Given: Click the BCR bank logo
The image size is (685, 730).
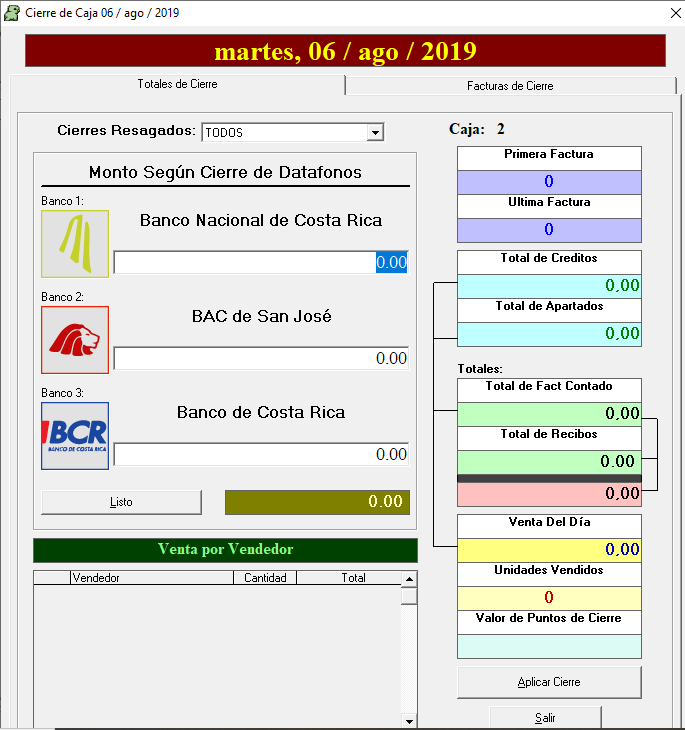Looking at the screenshot, I should point(75,436).
